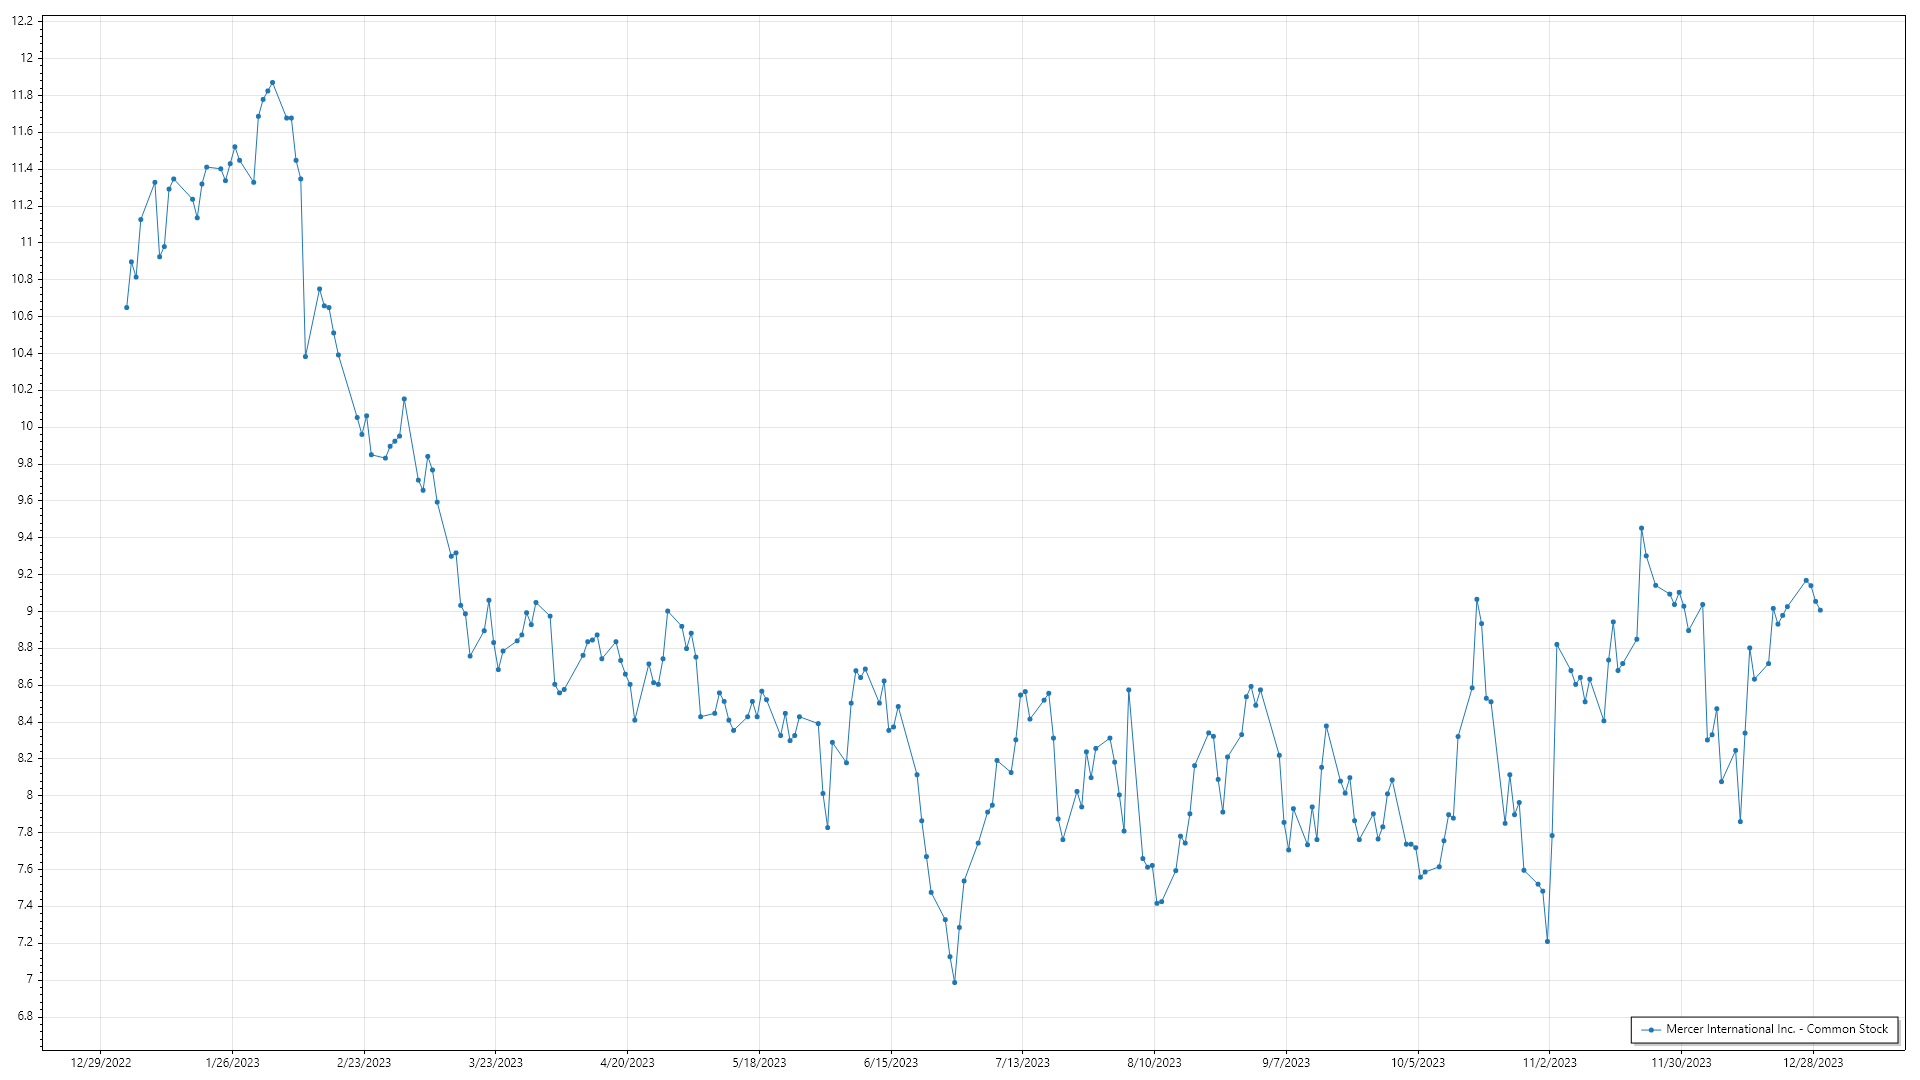Click the 9/7/2023 x-axis date label
1920x1080 pixels.
pos(1285,1063)
